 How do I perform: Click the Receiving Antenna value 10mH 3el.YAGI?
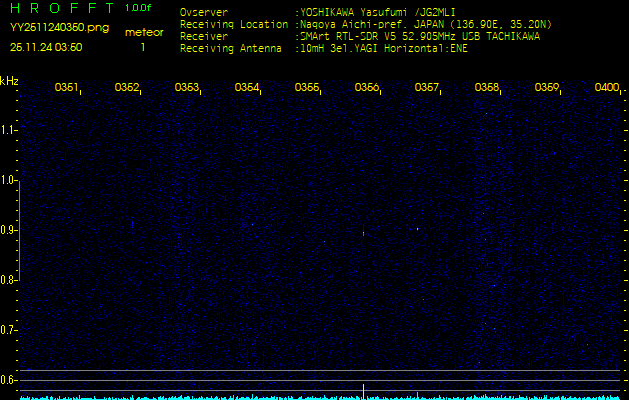coord(384,49)
